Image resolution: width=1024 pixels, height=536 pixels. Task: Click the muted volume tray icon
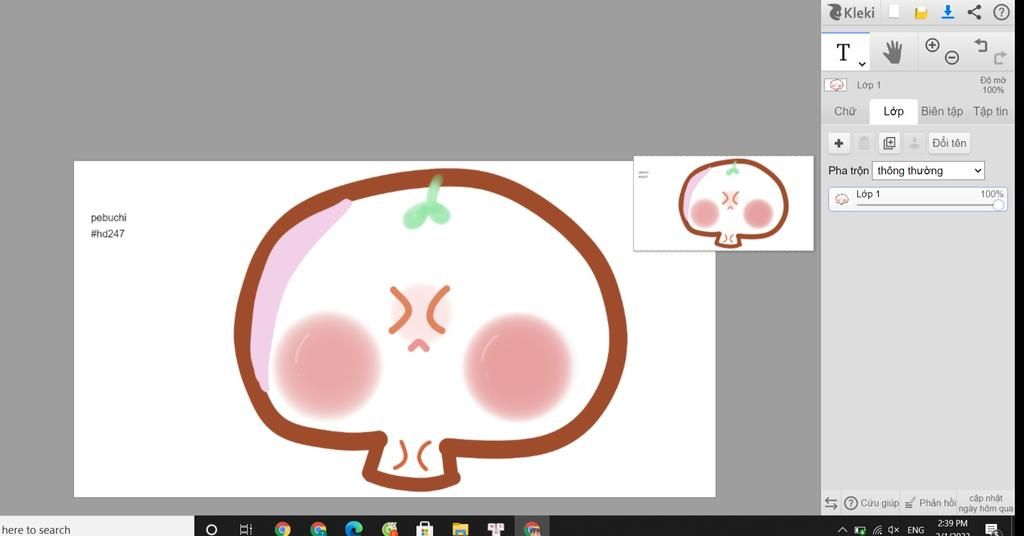pyautogui.click(x=893, y=529)
